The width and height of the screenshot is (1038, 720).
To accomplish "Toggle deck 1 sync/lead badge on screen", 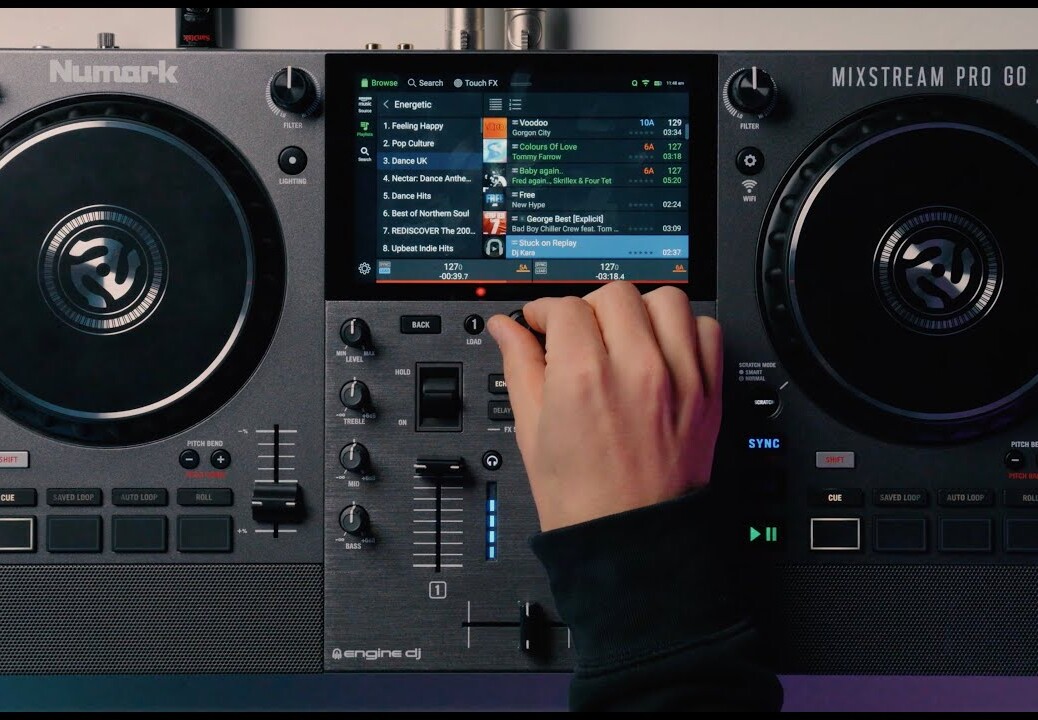I will tap(384, 267).
